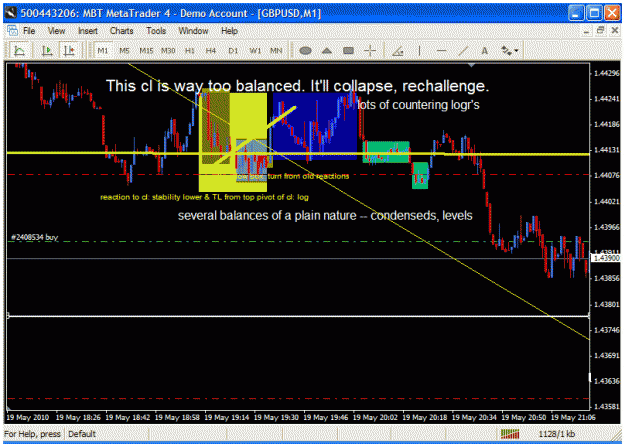The image size is (625, 444).
Task: Select the 'lots of countering logr's' text
Action: (x=418, y=105)
